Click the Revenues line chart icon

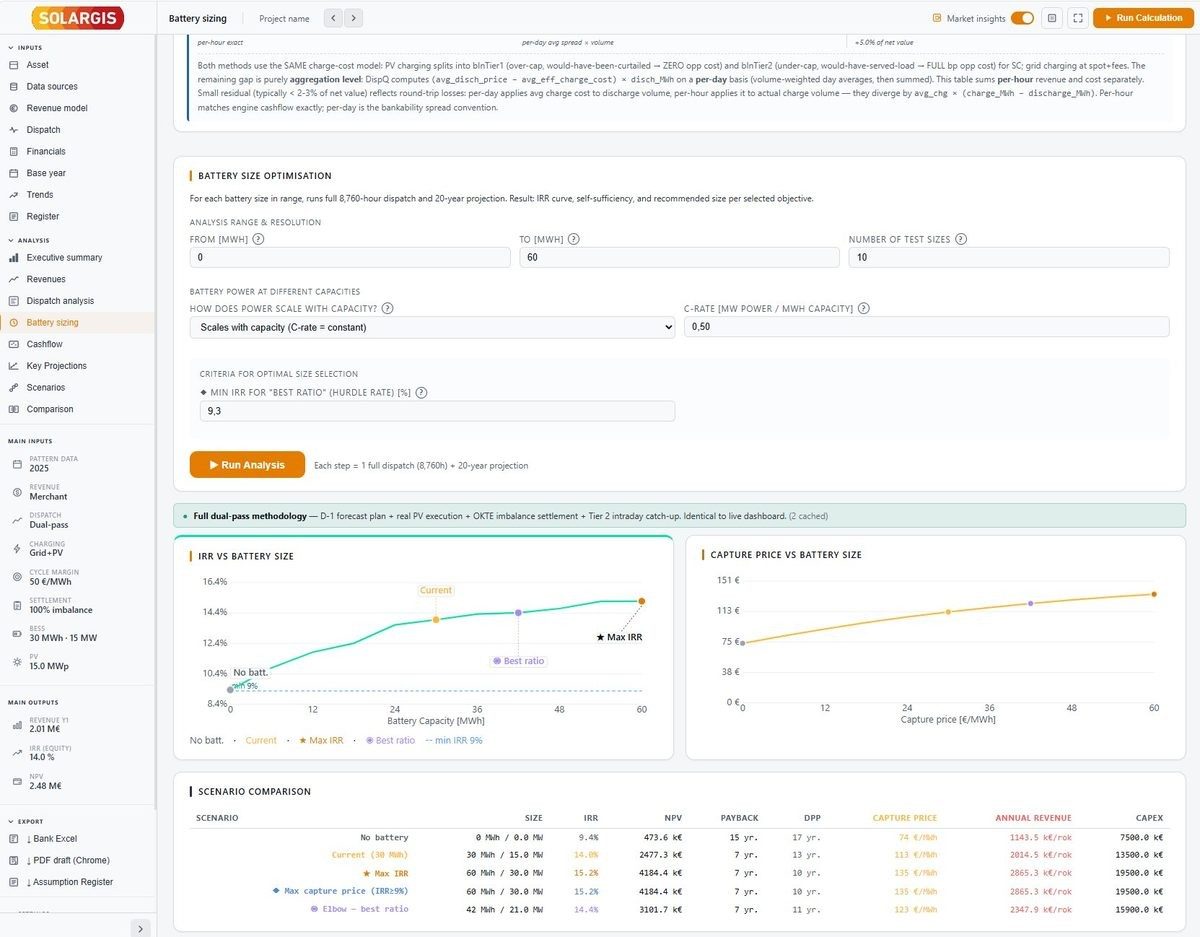point(14,279)
